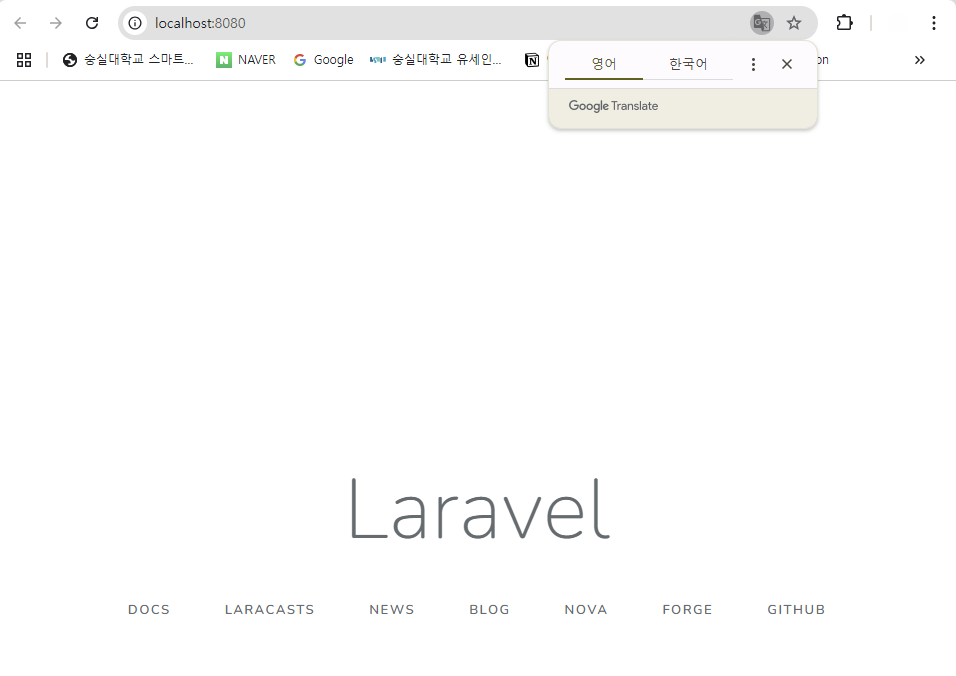Click the browser forward arrow
Viewport: 956px width, 676px height.
[x=55, y=23]
